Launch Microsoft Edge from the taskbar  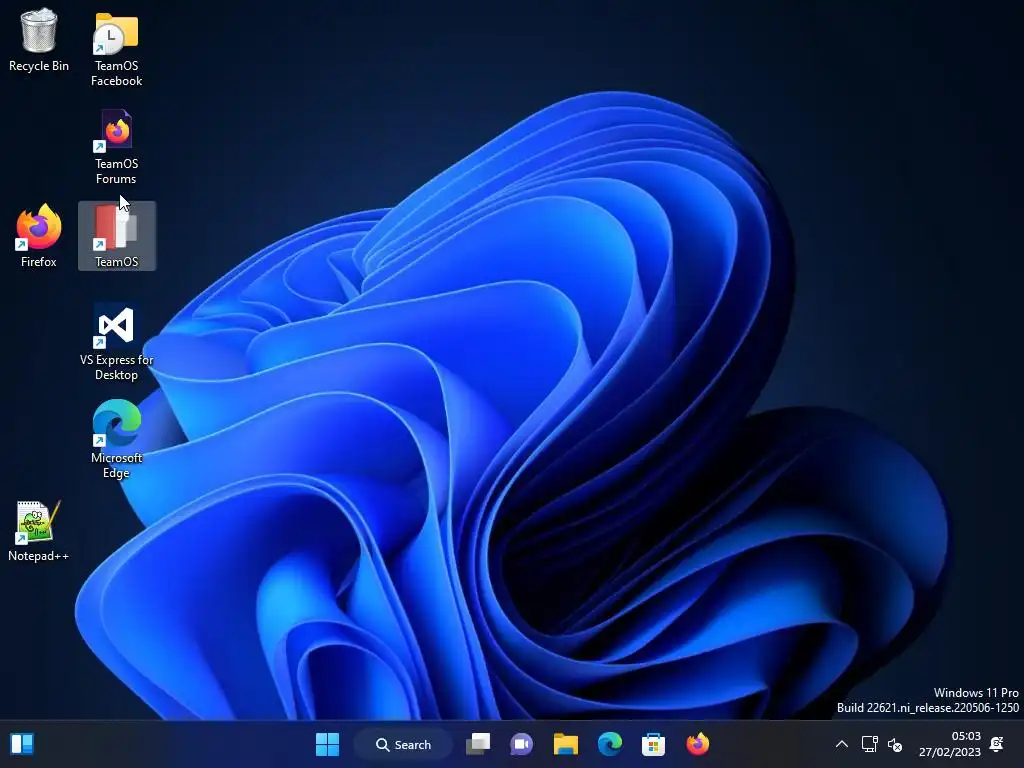tap(610, 744)
